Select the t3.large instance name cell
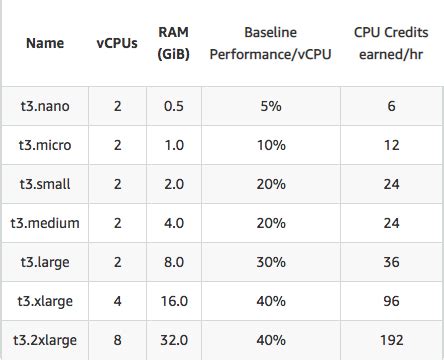This screenshot has height=360, width=444. coord(45,262)
